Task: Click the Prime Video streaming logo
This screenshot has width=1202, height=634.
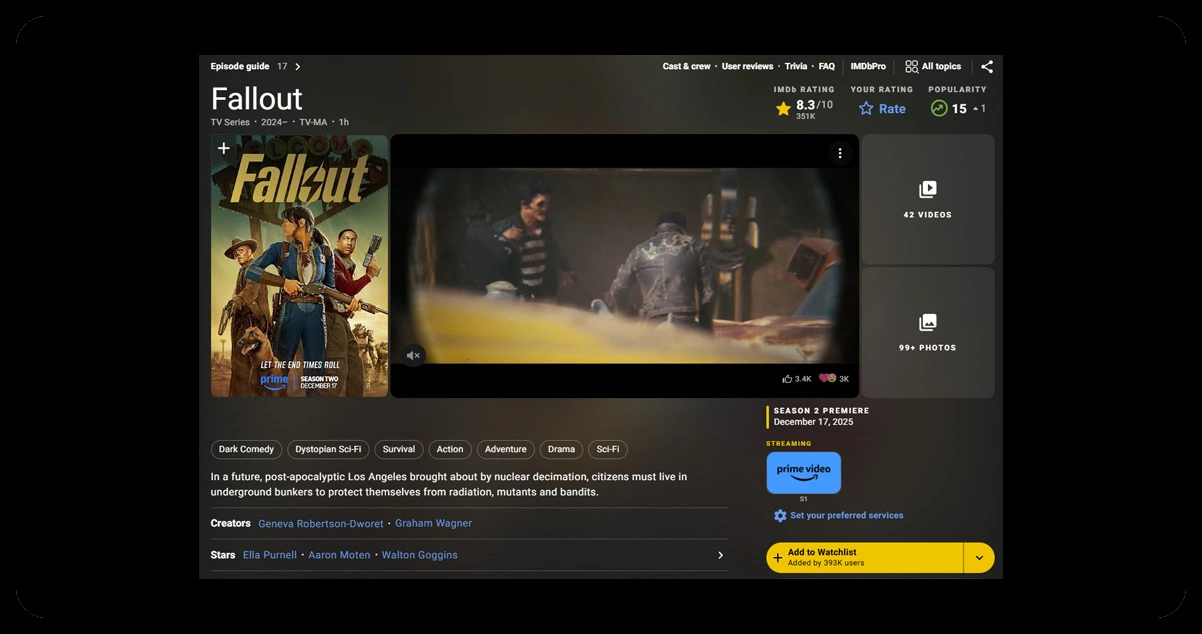Action: pos(803,472)
